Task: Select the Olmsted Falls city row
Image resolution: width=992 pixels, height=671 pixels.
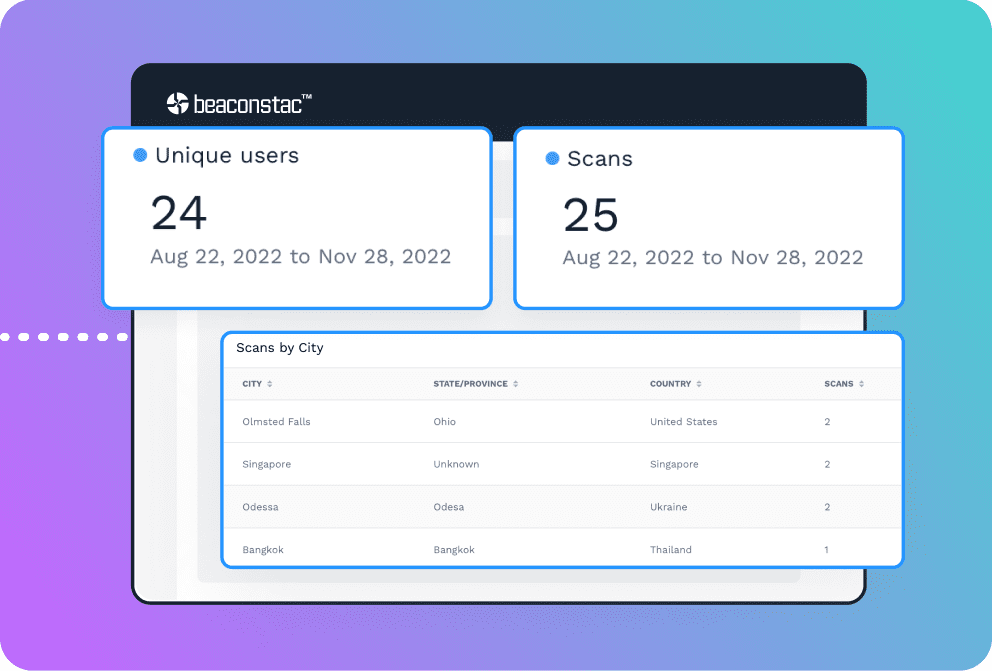Action: point(276,422)
